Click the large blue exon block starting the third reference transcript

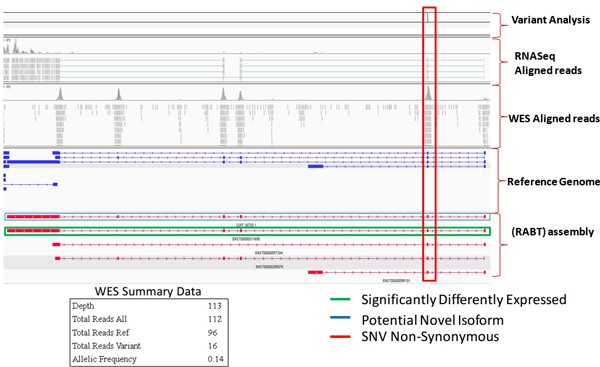point(33,162)
